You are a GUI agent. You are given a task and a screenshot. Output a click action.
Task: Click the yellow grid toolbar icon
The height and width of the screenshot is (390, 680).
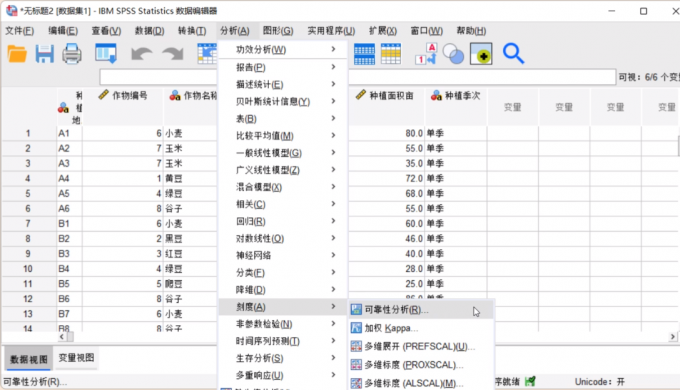click(x=391, y=54)
